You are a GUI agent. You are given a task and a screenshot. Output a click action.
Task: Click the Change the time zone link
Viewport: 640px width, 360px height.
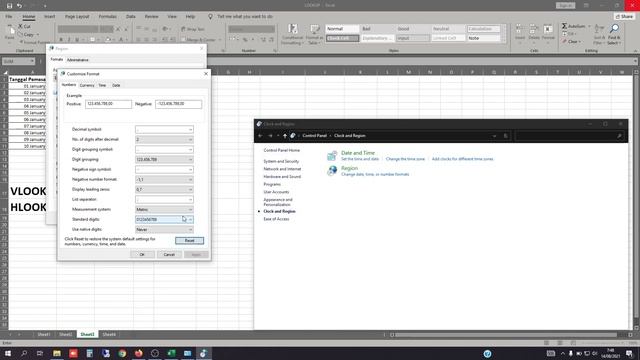coord(405,159)
